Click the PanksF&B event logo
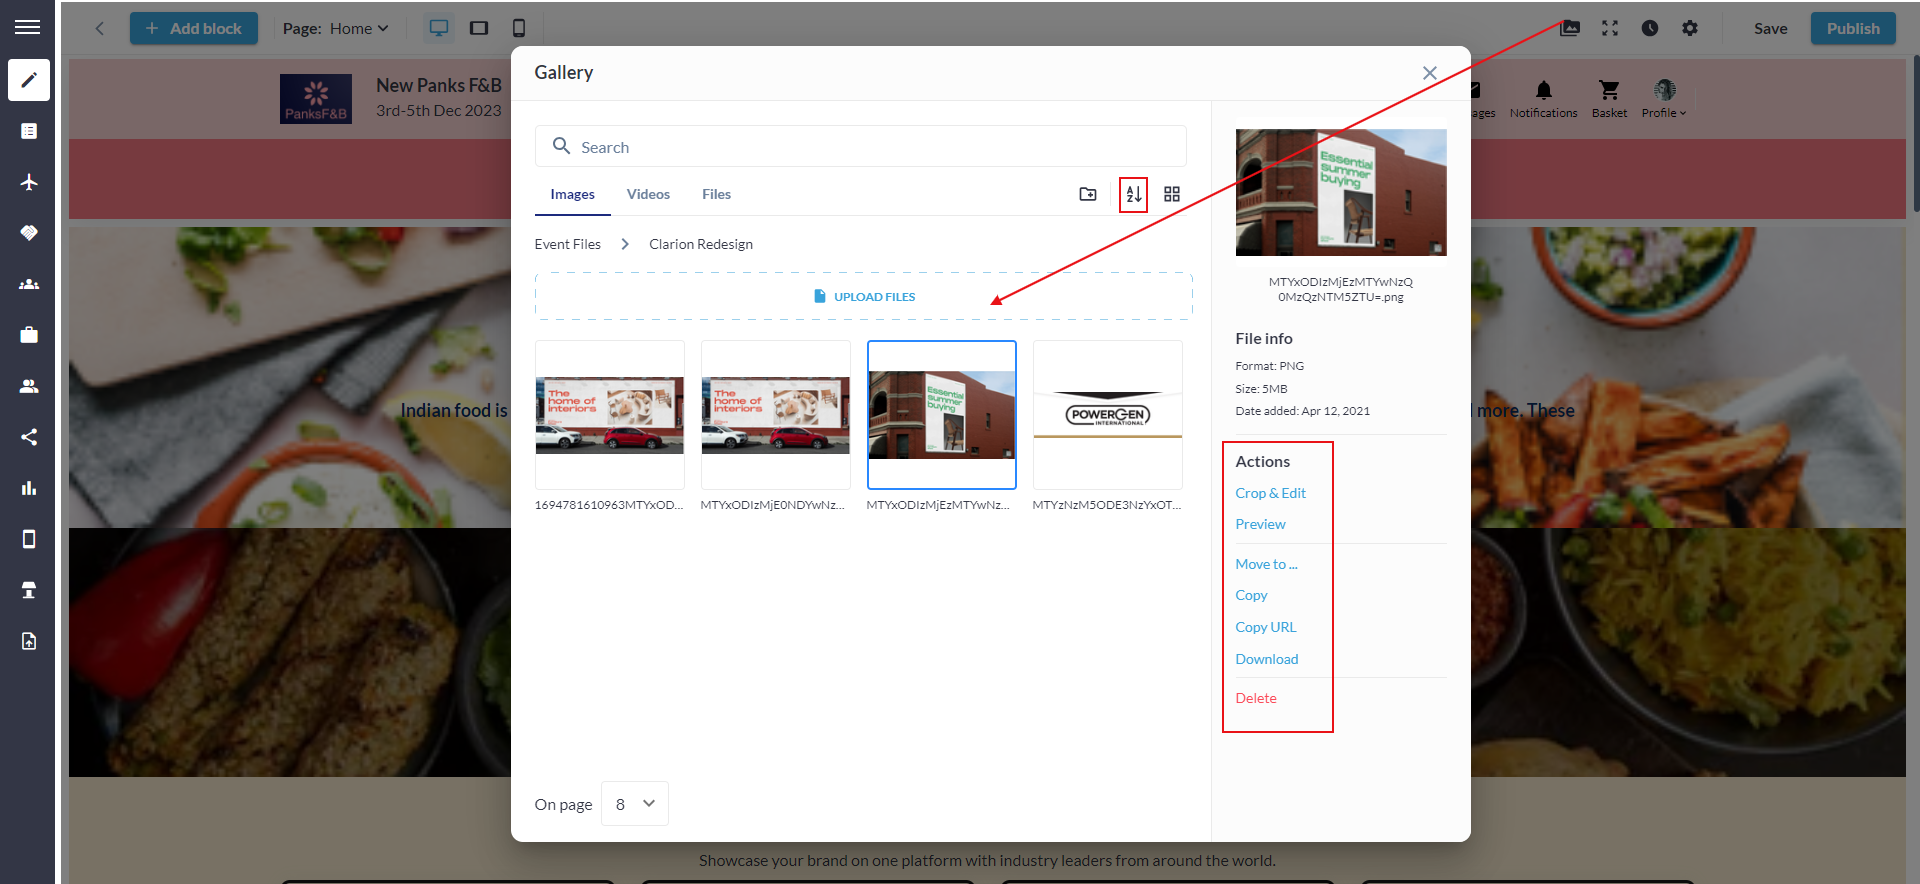 [x=316, y=99]
